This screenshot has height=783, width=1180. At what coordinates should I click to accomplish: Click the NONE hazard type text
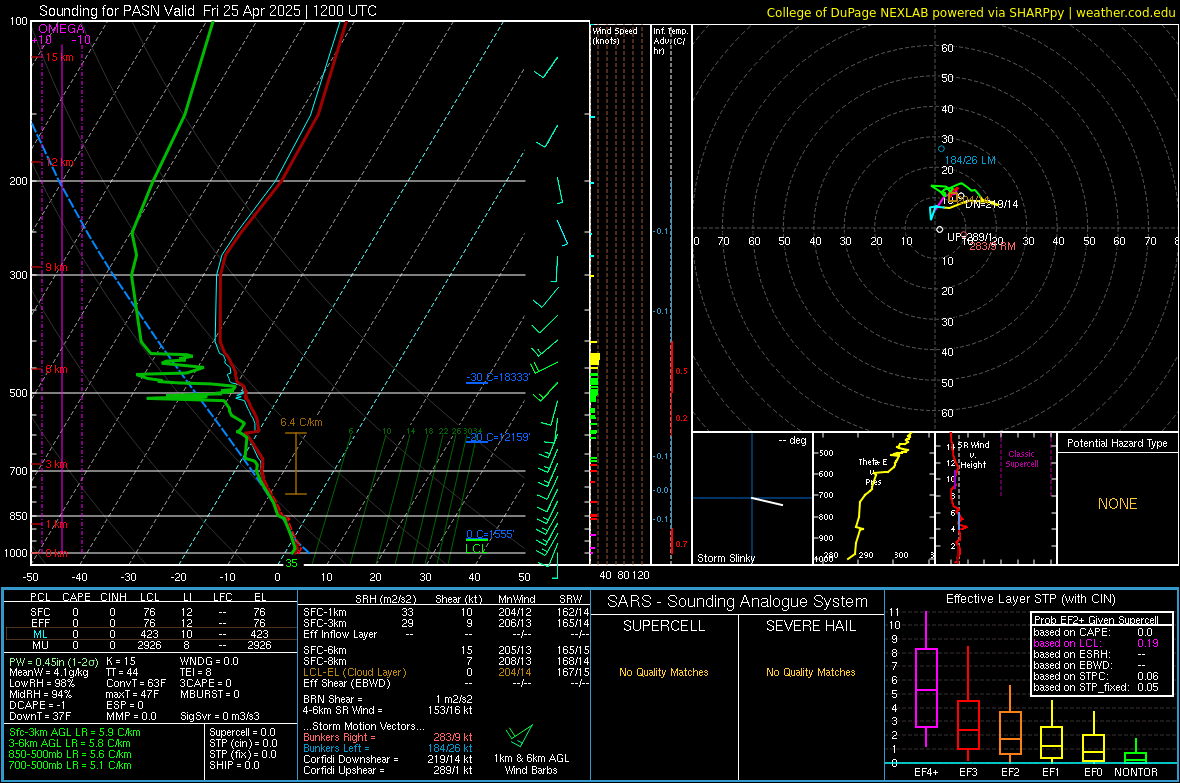(x=1117, y=504)
